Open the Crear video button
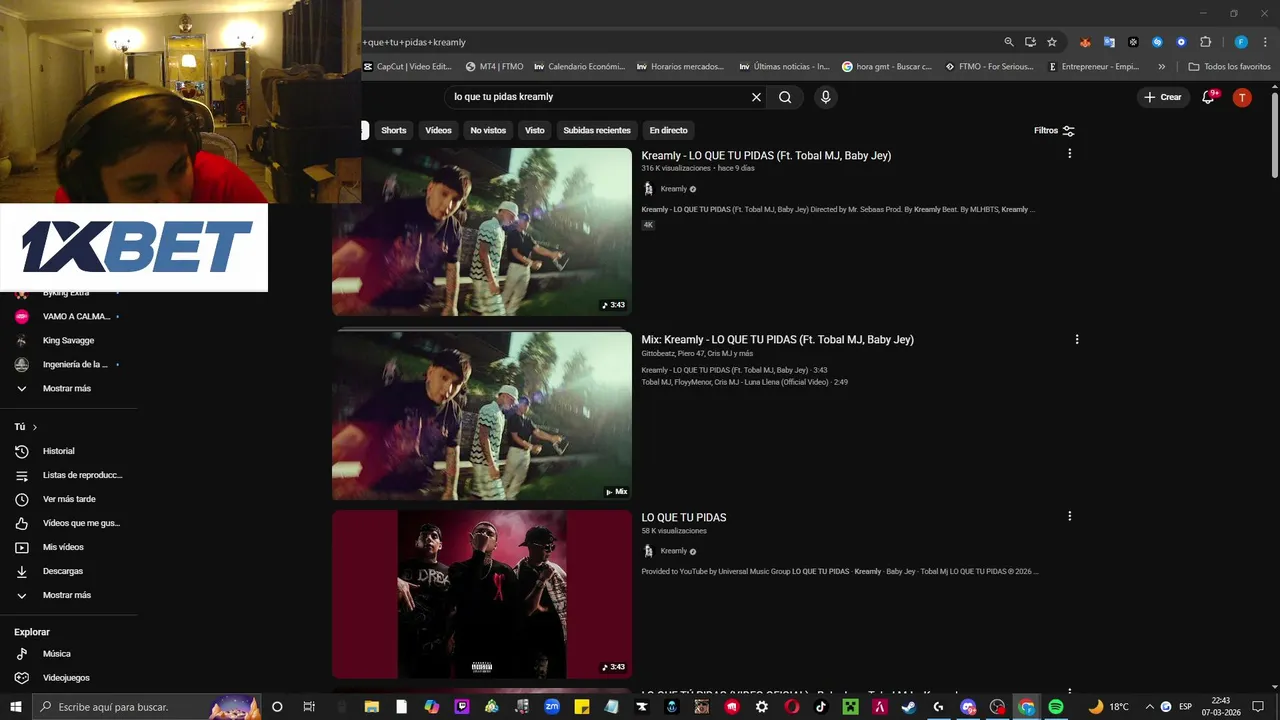The width and height of the screenshot is (1280, 720). [1163, 97]
